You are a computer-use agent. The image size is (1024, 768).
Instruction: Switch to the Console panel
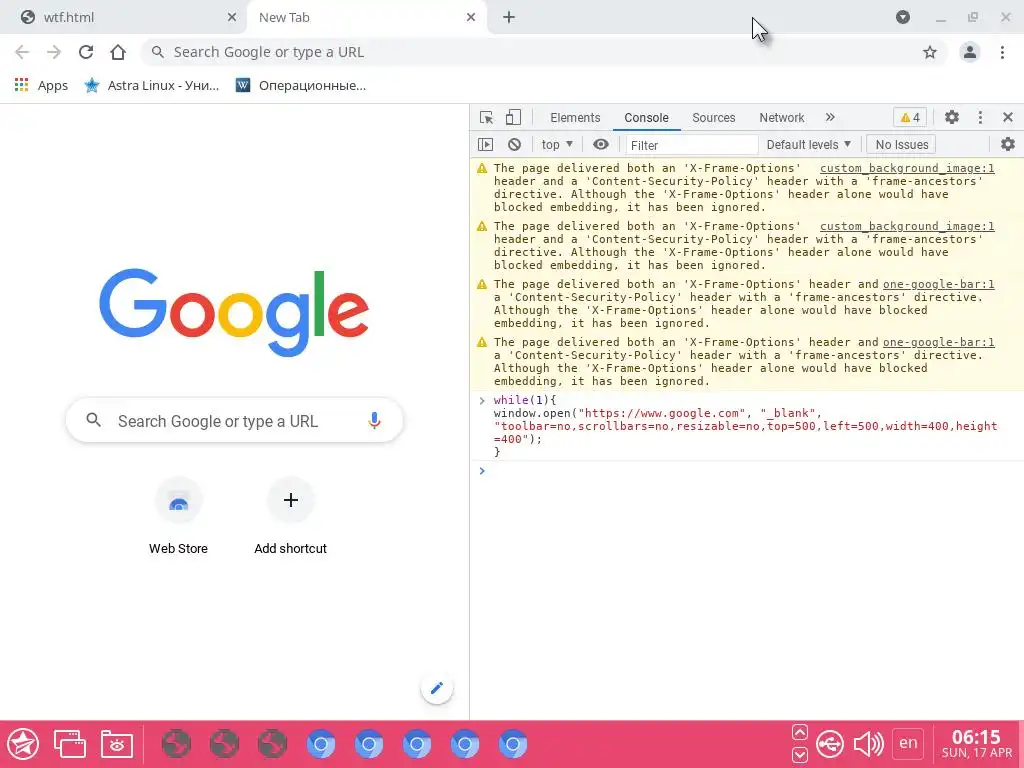click(646, 118)
